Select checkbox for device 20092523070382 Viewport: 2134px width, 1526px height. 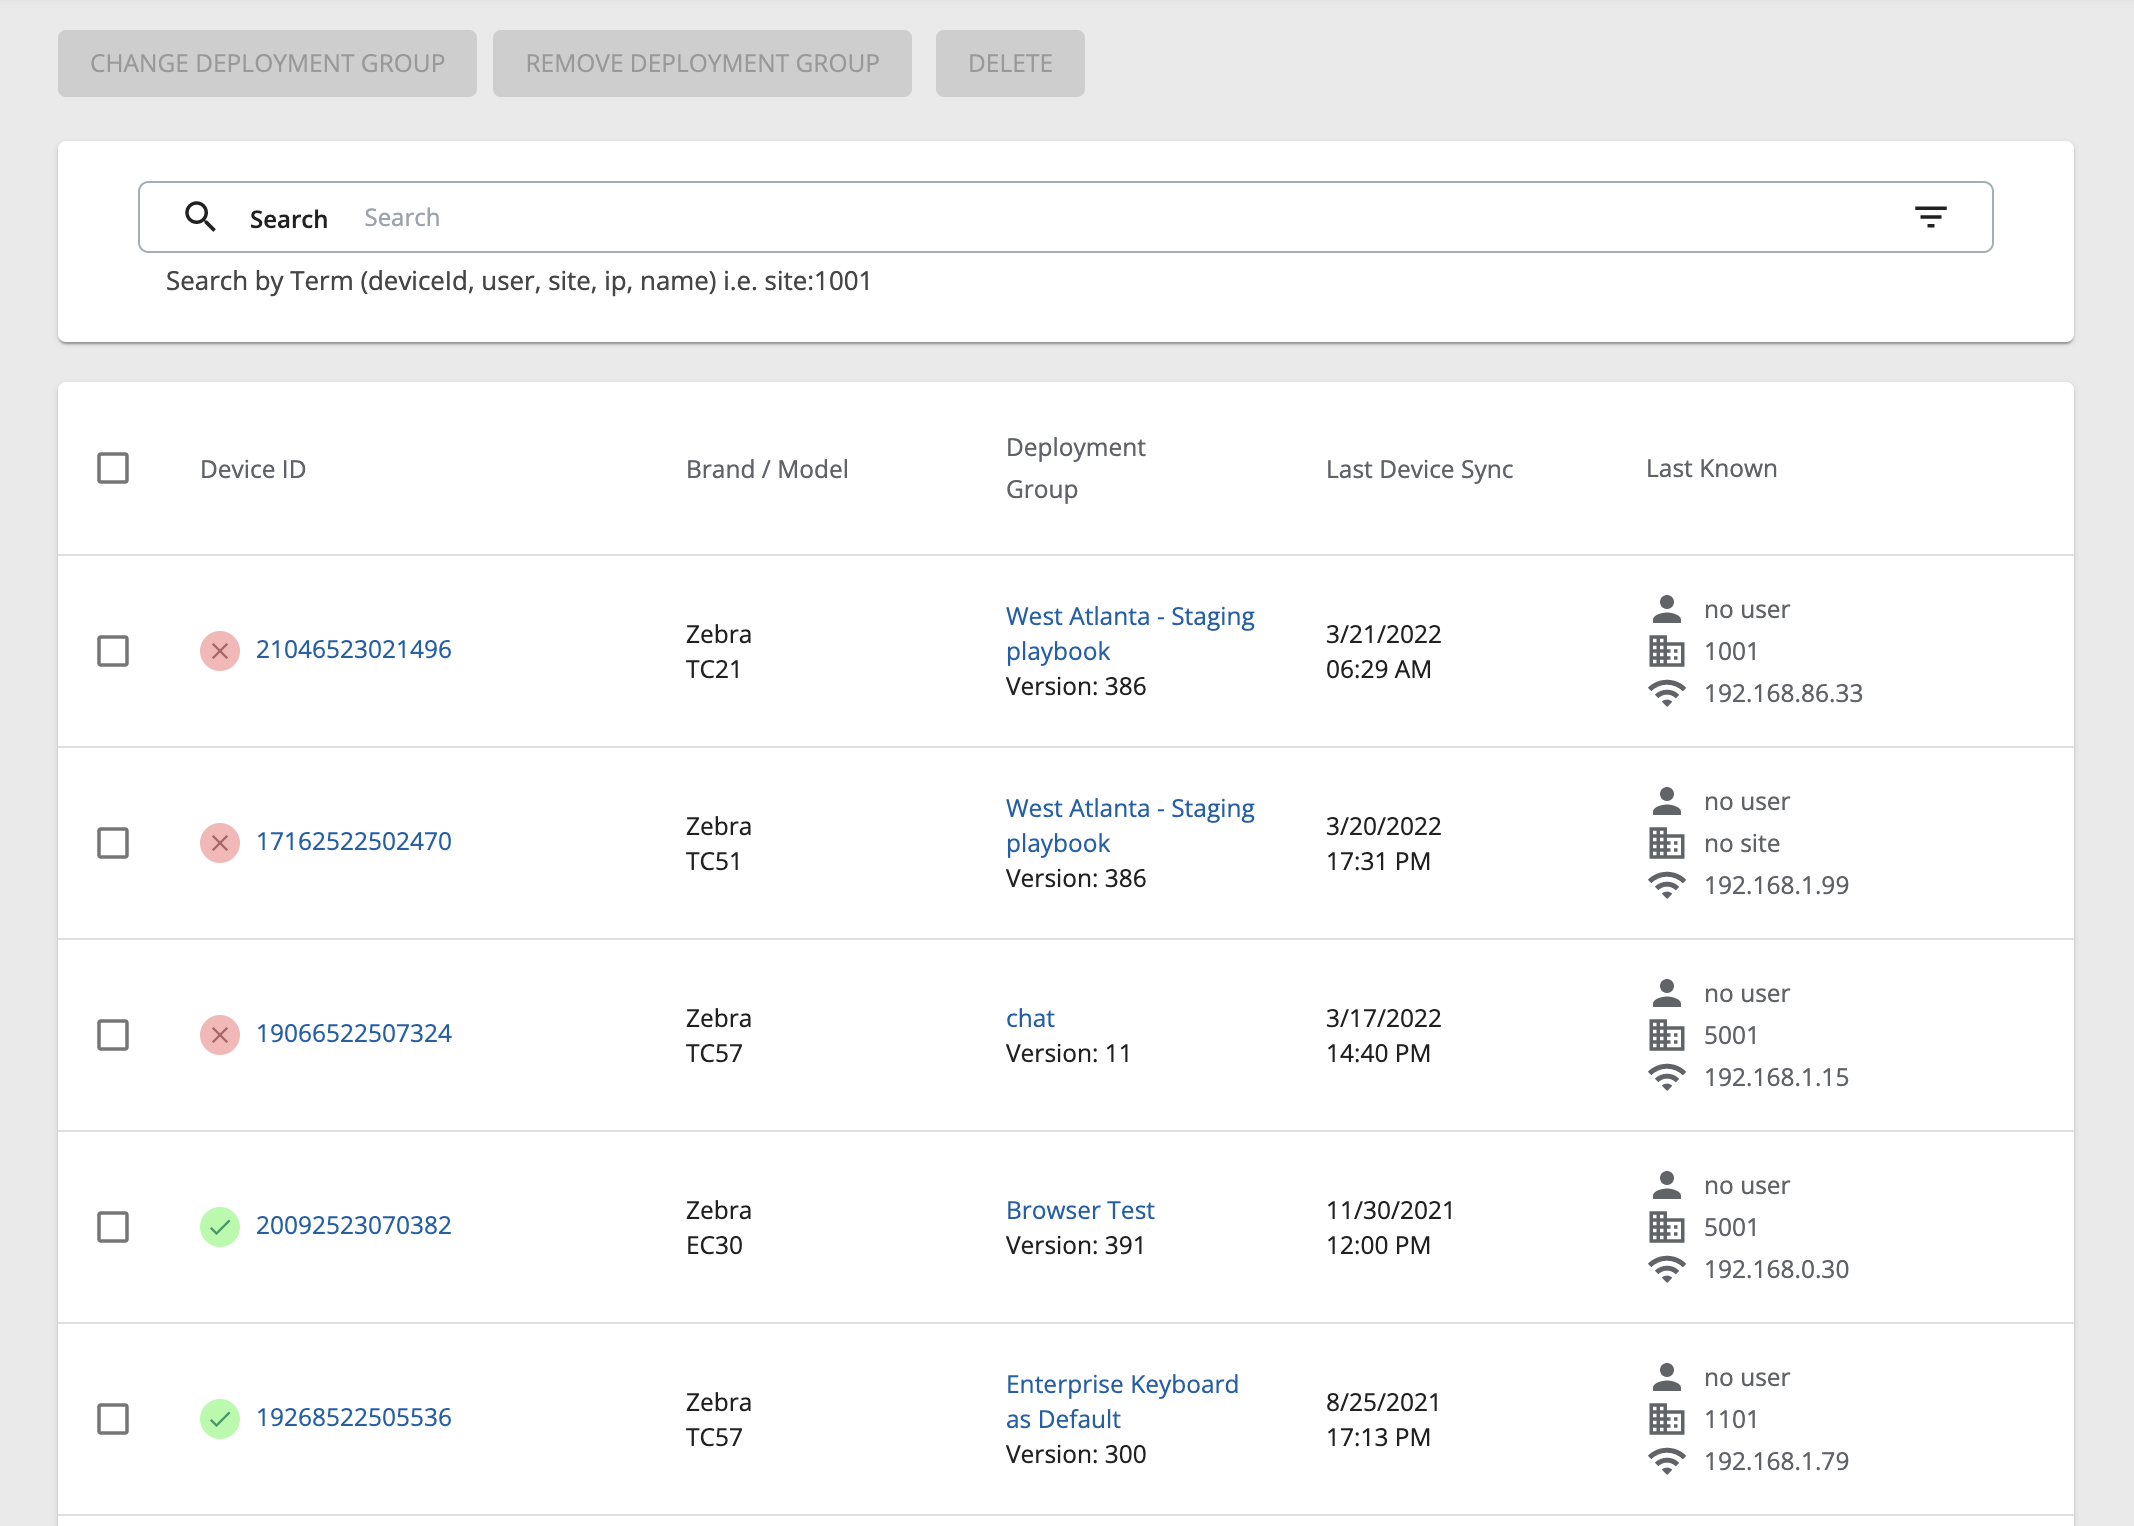pyautogui.click(x=113, y=1227)
